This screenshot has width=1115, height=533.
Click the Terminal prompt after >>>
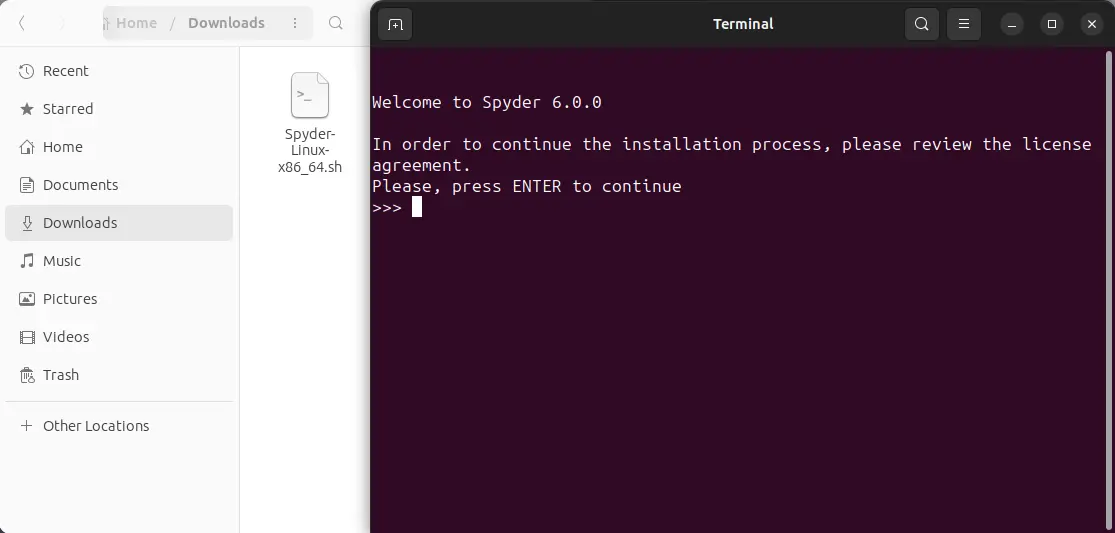(x=417, y=208)
